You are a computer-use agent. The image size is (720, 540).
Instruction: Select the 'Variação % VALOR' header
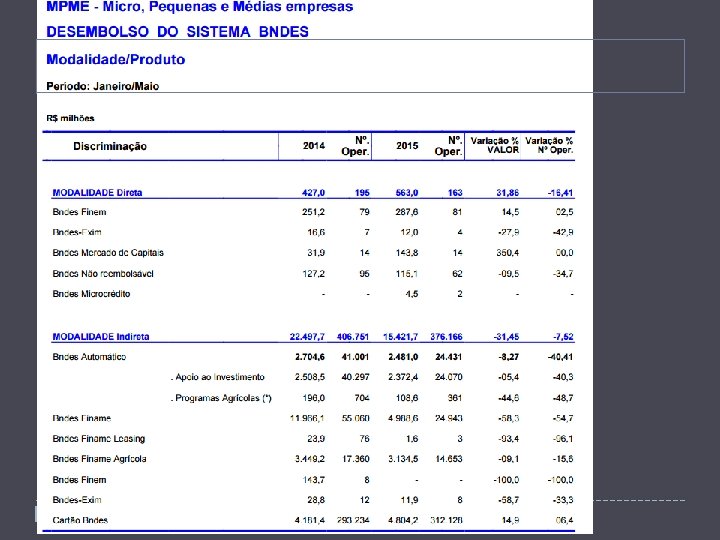(494, 145)
